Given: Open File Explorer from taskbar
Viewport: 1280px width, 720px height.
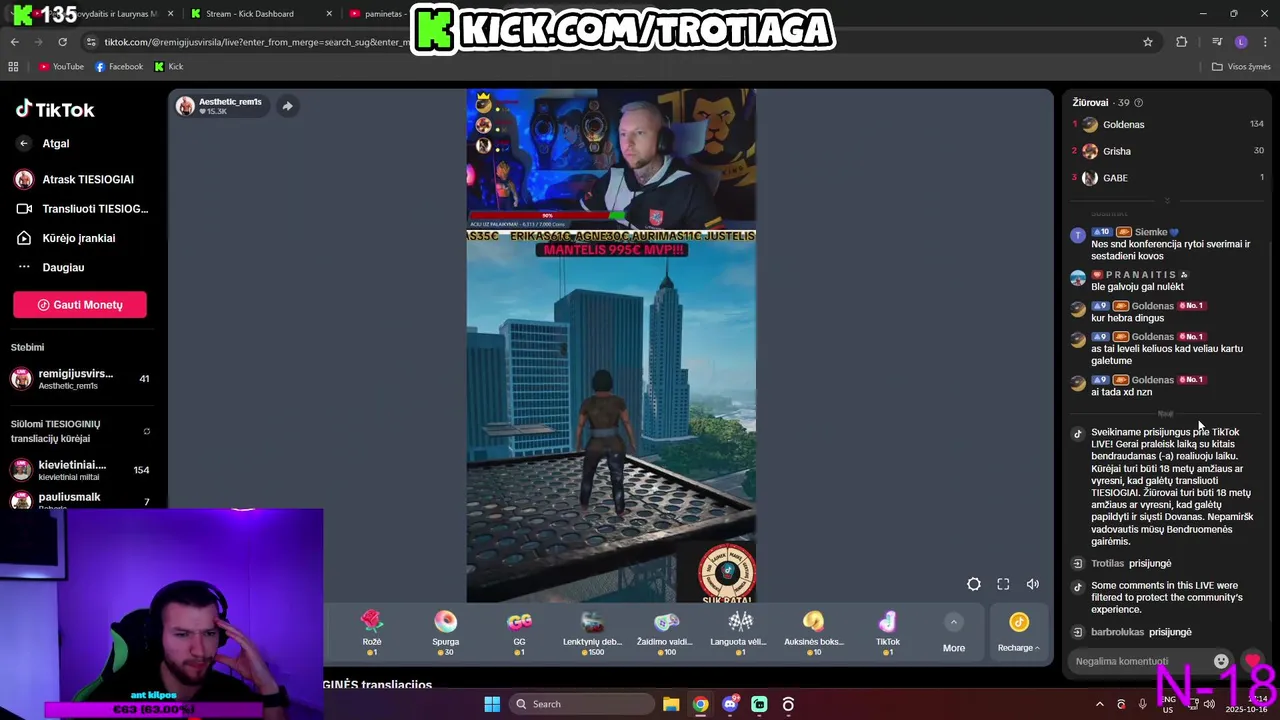Looking at the screenshot, I should coord(671,704).
